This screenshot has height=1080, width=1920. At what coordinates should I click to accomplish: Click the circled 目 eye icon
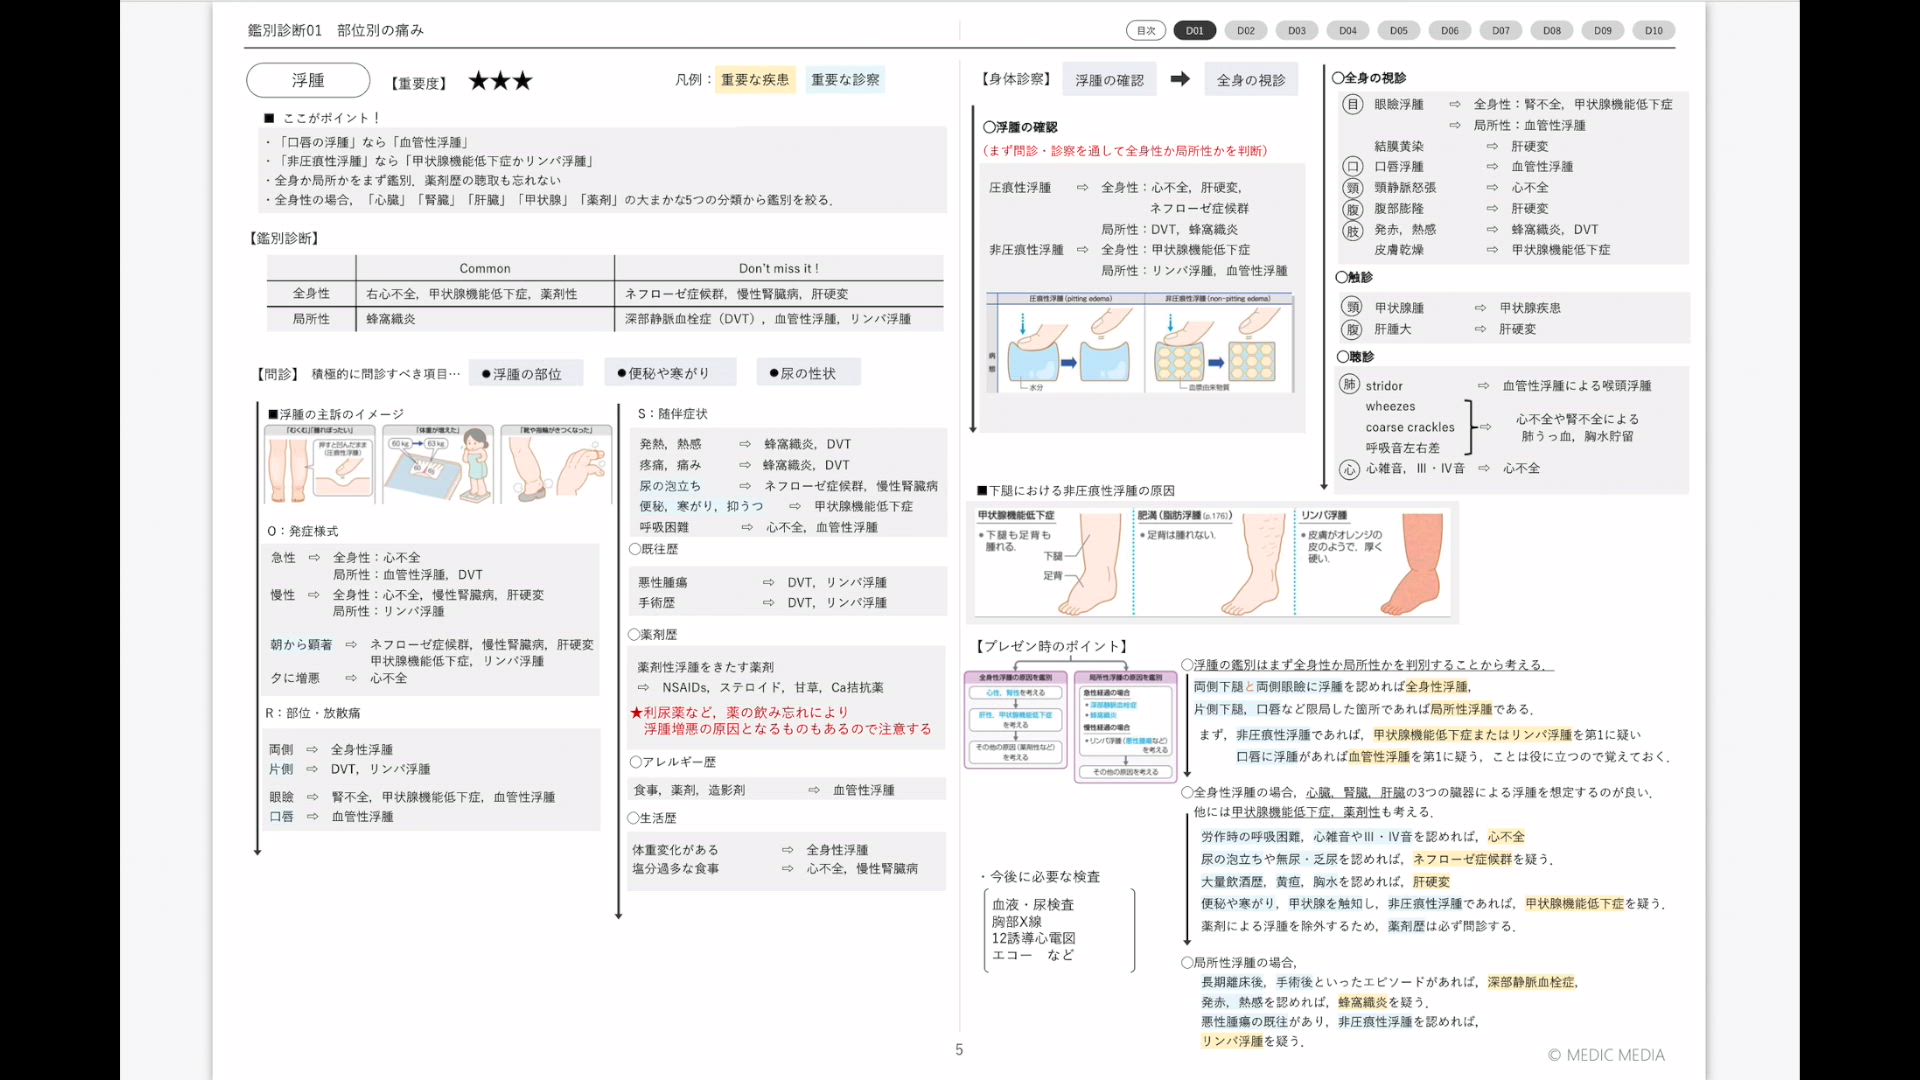click(1352, 104)
